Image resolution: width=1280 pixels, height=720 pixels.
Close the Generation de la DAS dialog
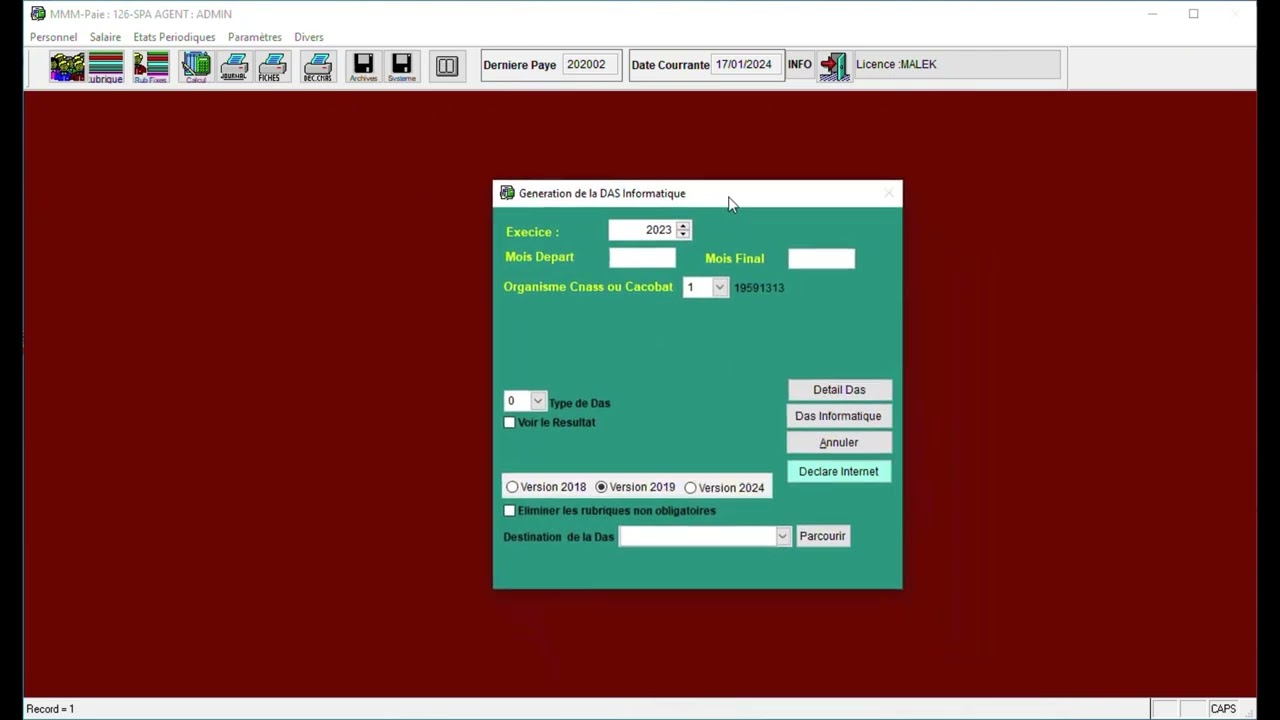click(888, 193)
